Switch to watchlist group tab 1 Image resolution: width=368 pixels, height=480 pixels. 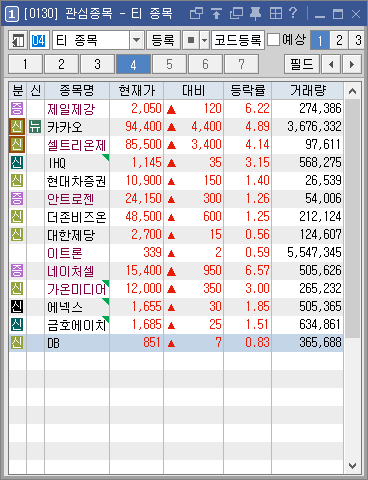click(x=25, y=64)
